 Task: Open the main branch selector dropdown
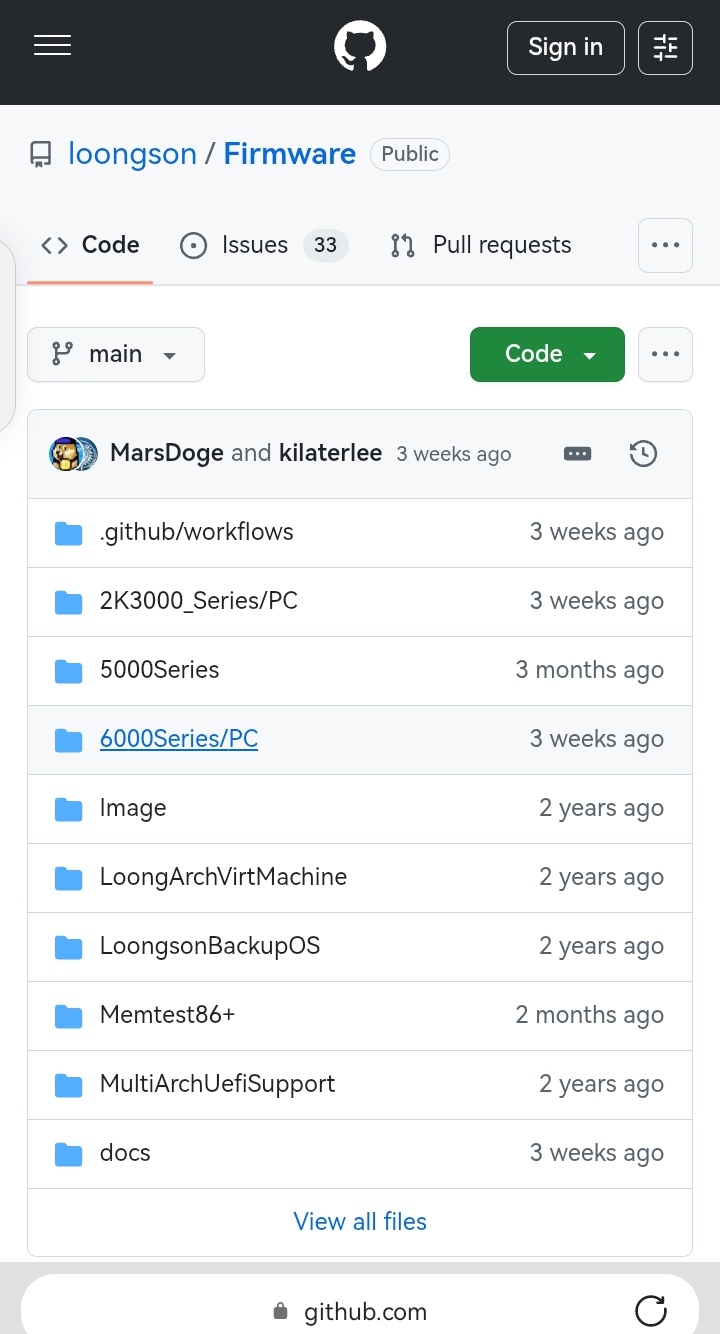pyautogui.click(x=115, y=354)
